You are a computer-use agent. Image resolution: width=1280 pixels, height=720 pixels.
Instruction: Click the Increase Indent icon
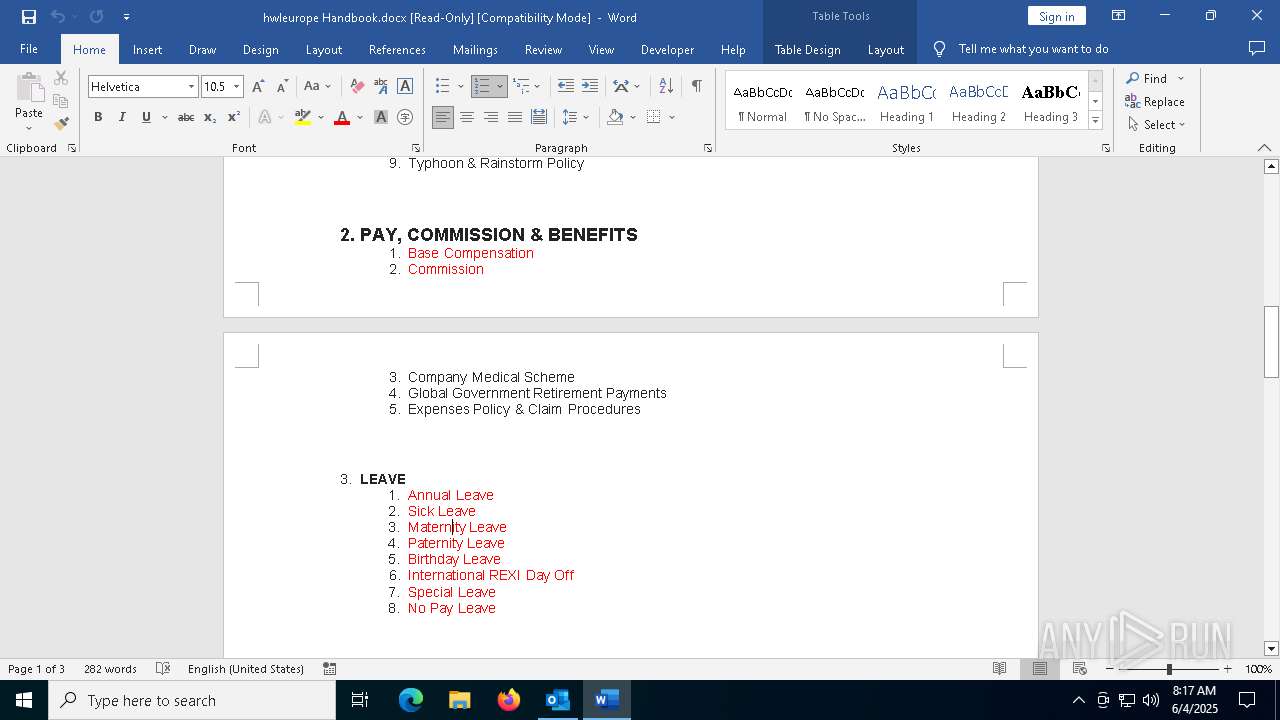[x=590, y=87]
